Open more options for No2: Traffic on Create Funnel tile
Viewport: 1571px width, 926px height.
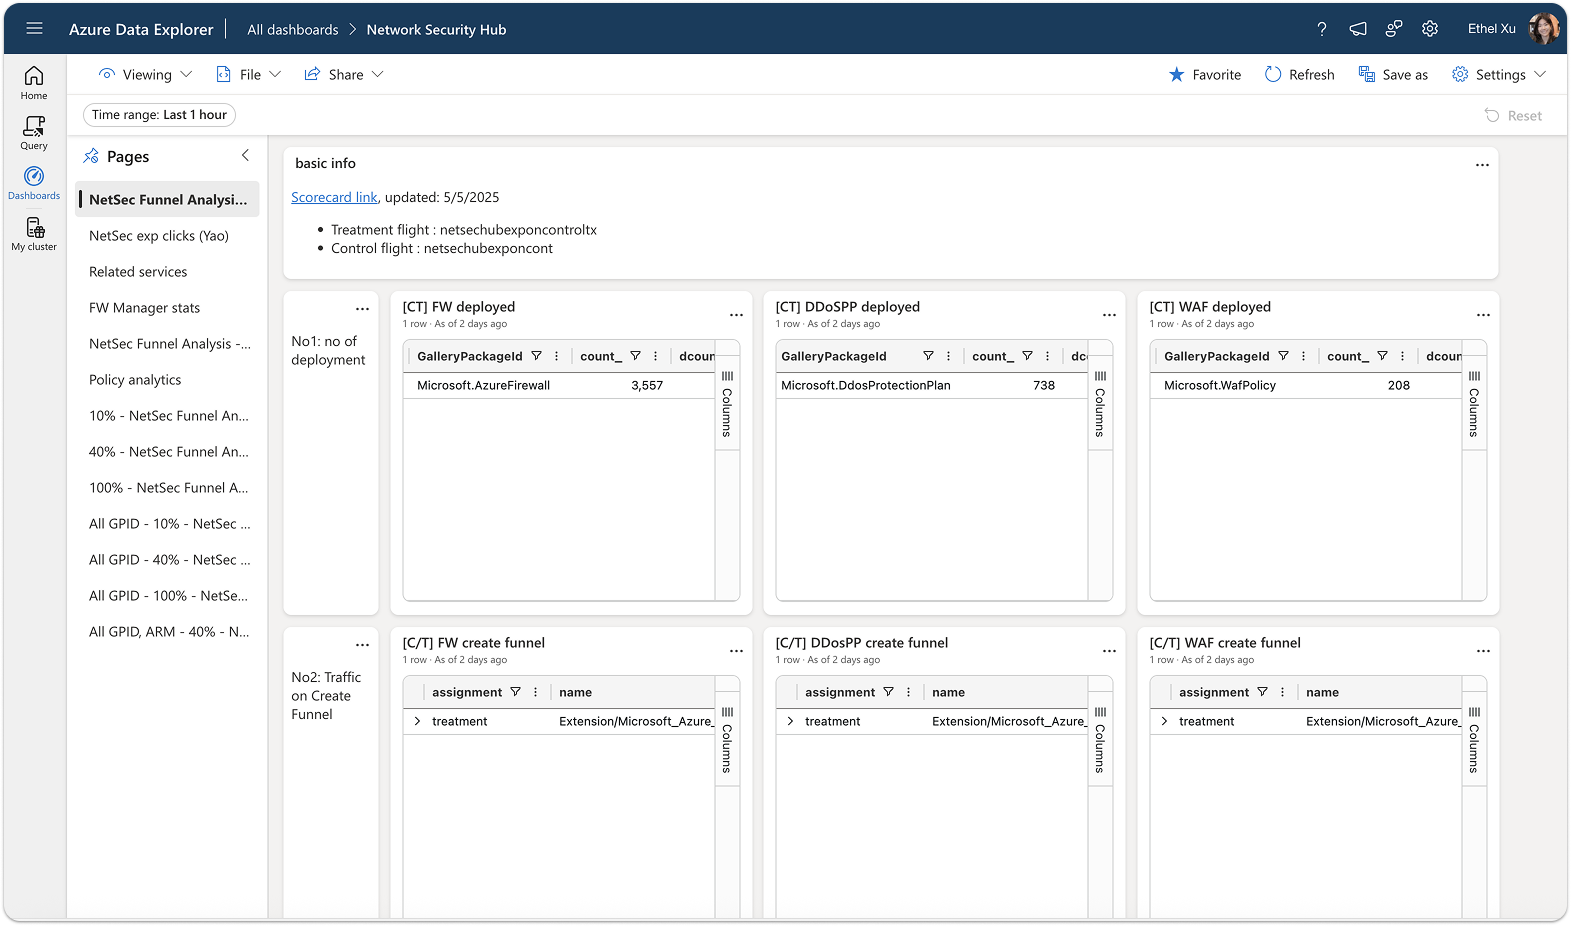[362, 645]
